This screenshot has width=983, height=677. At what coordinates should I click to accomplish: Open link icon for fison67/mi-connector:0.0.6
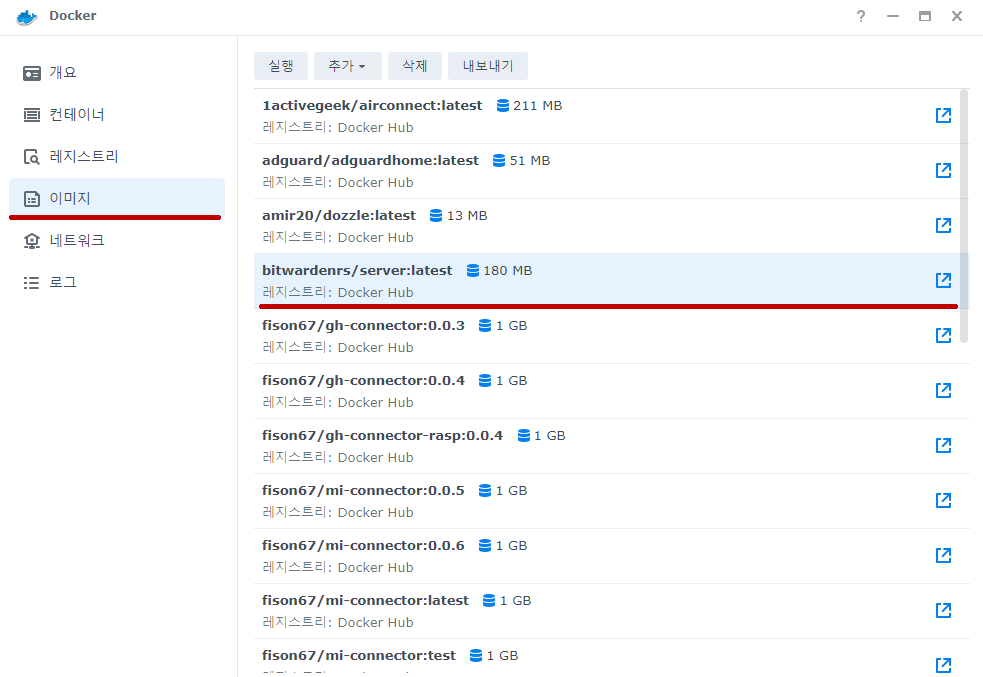(944, 555)
